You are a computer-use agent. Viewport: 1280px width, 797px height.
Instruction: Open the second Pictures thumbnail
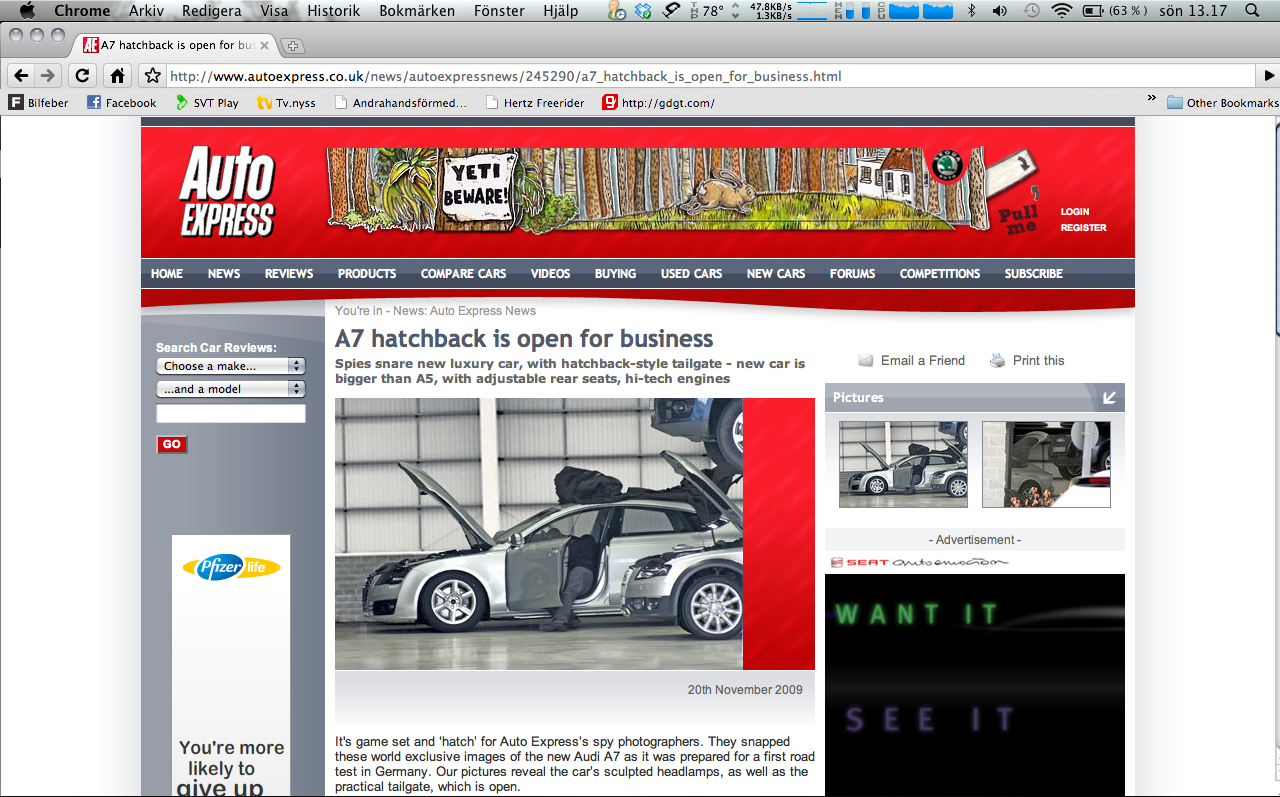[x=1046, y=464]
